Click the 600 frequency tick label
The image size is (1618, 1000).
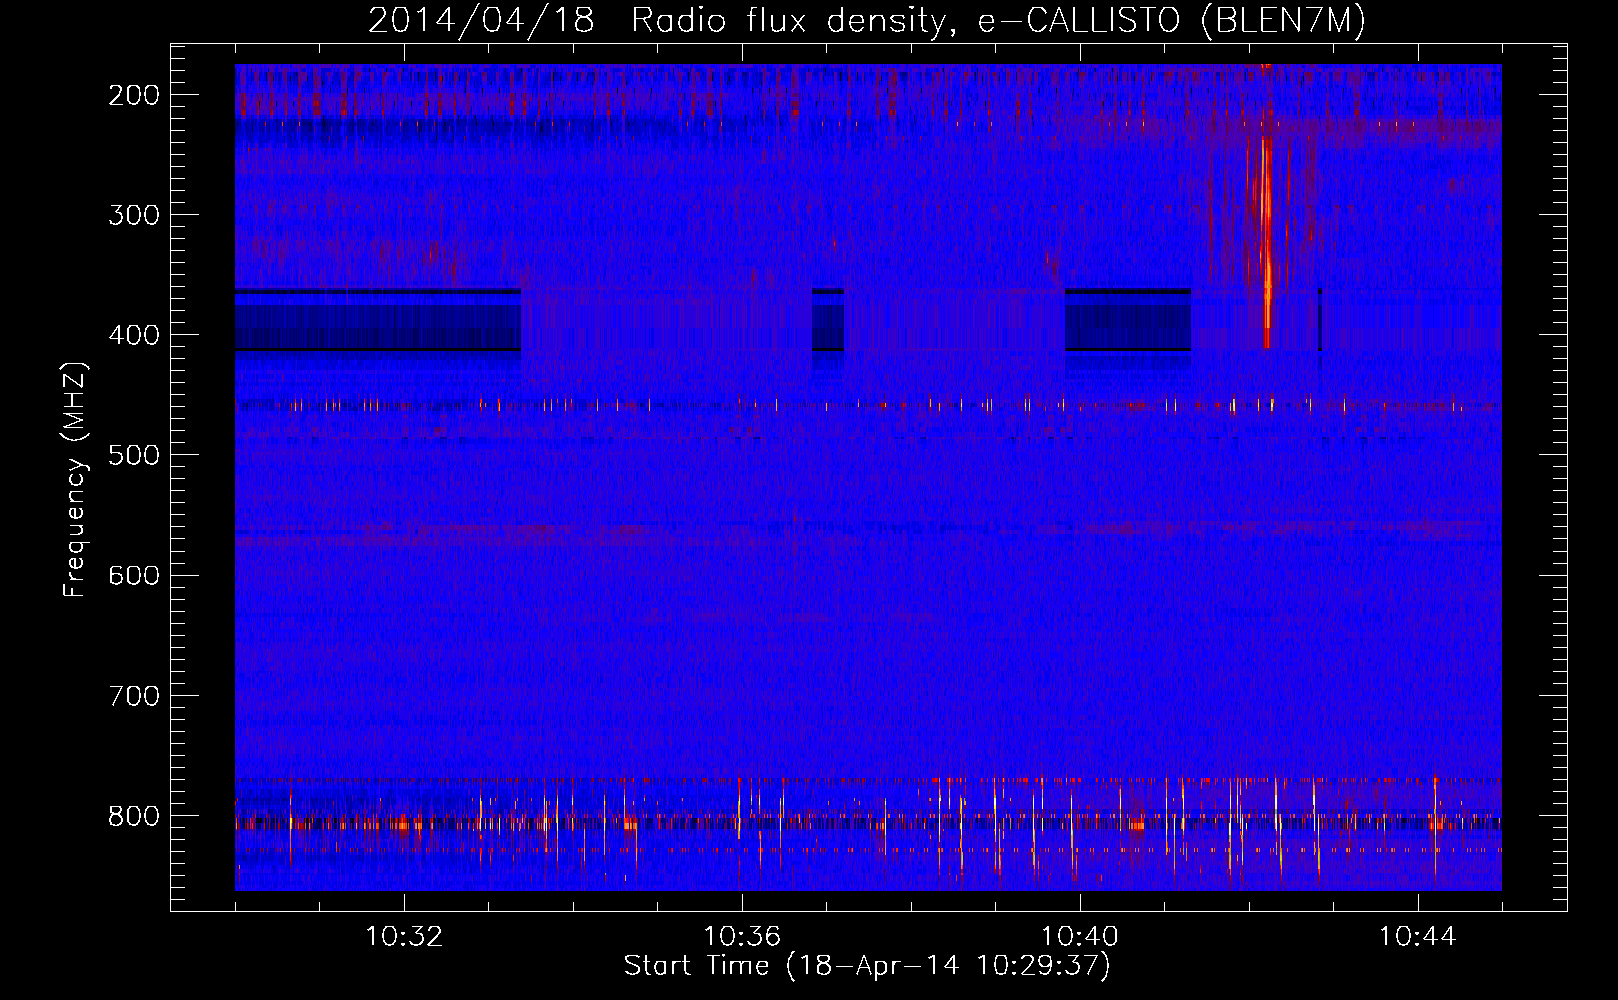134,575
